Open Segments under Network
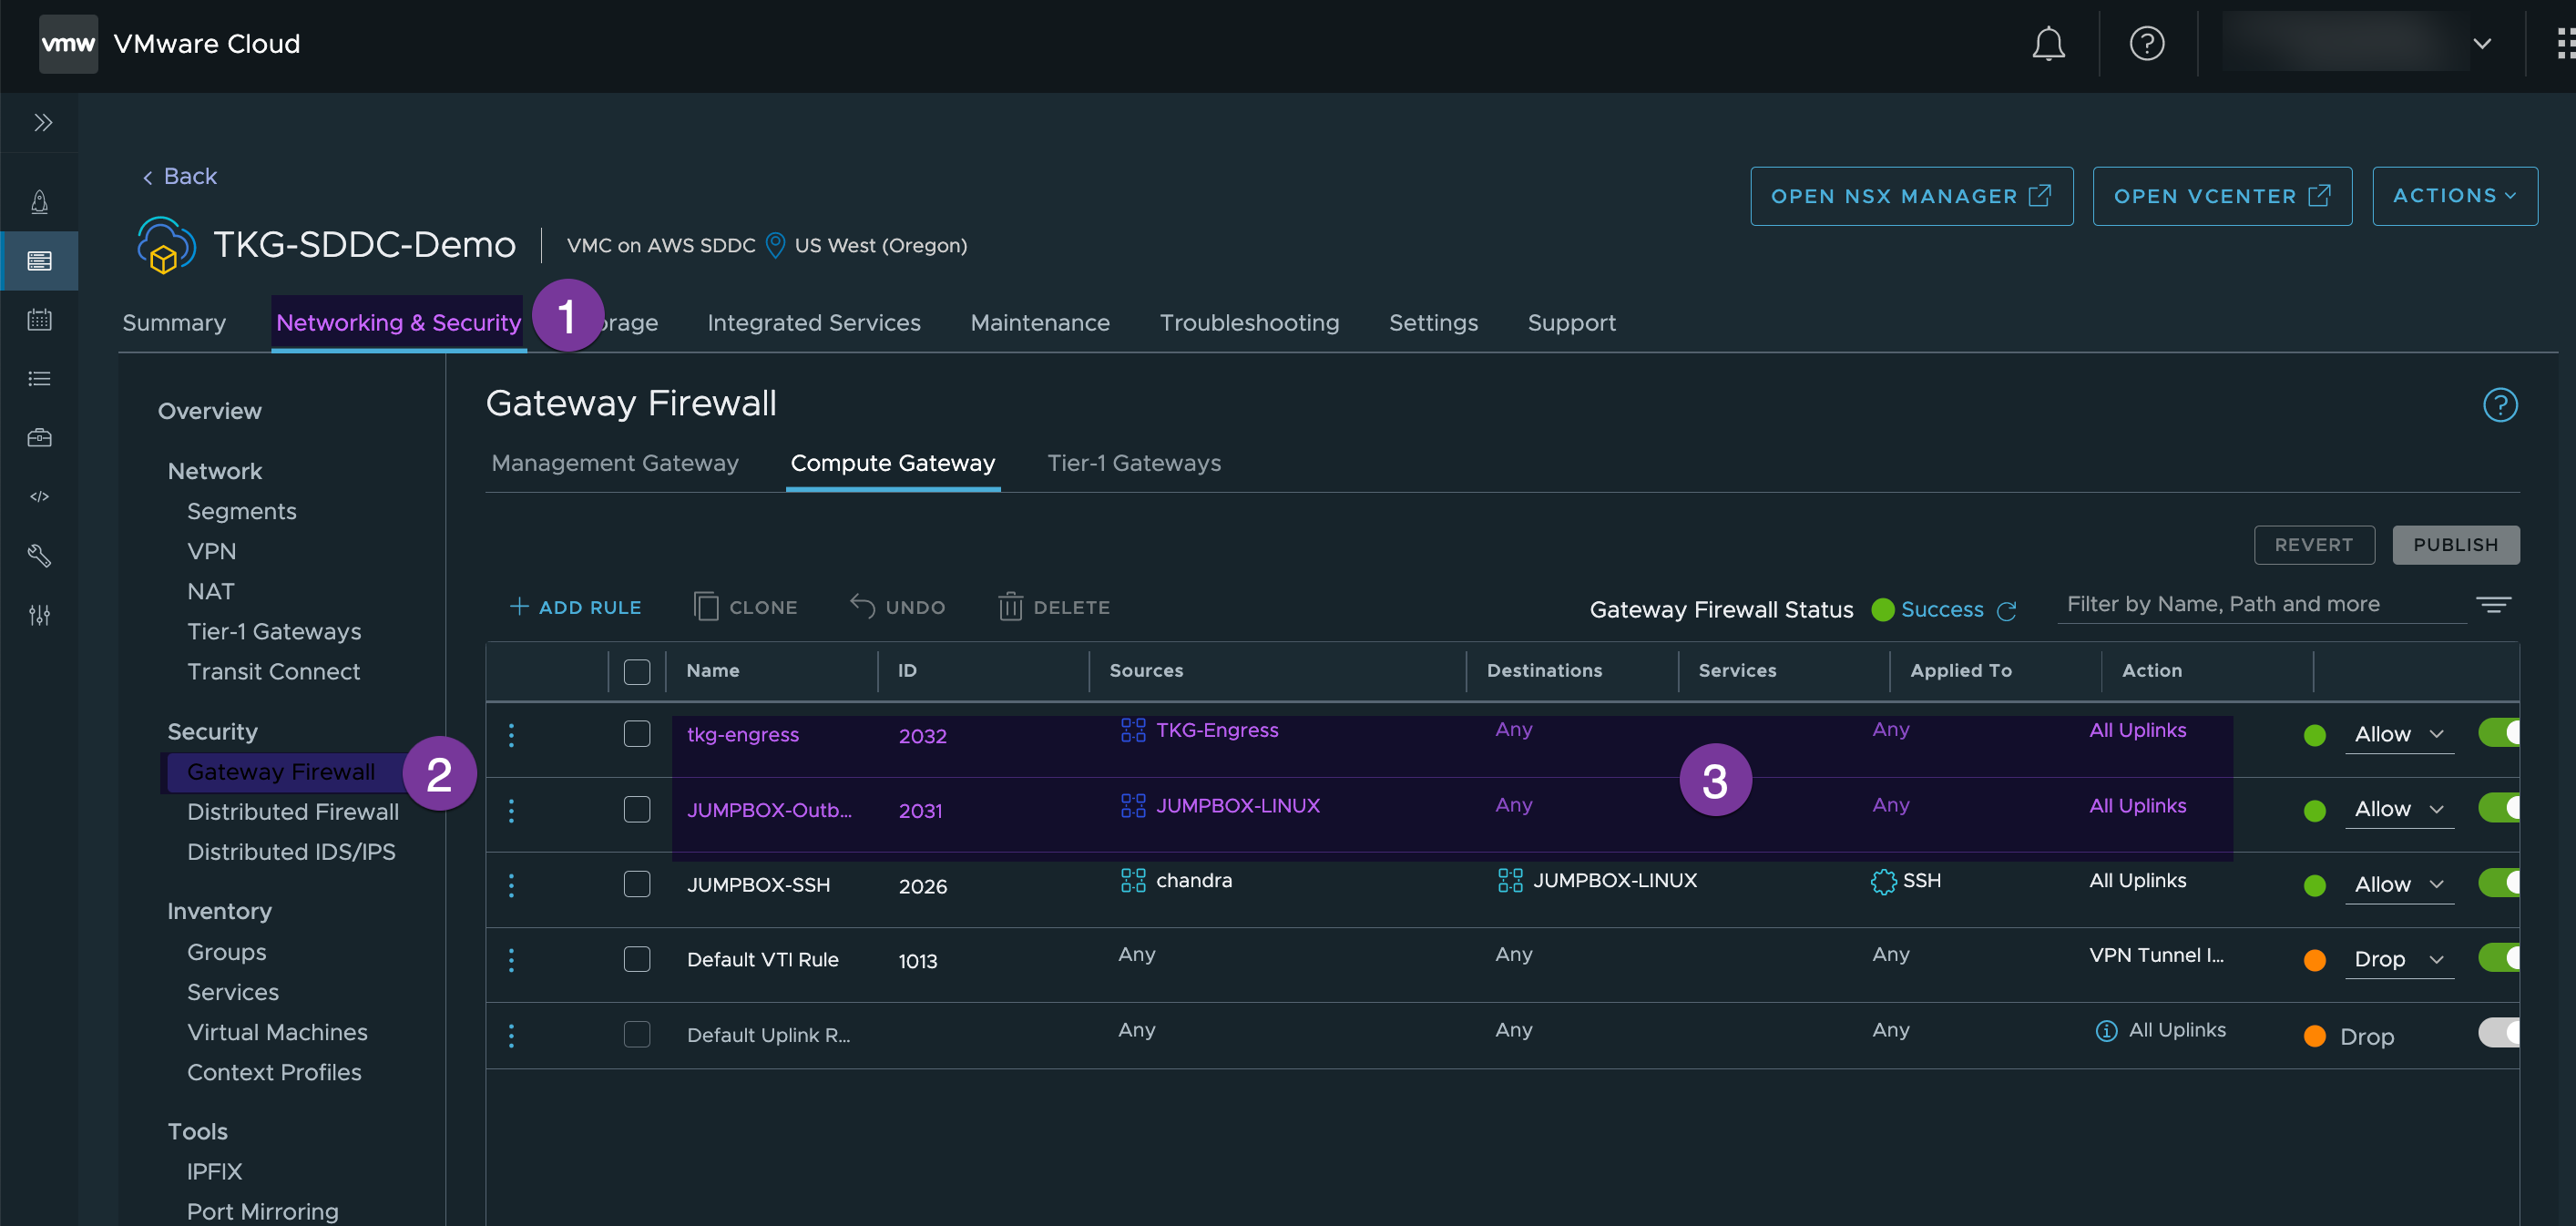This screenshot has width=2576, height=1226. pyautogui.click(x=241, y=512)
